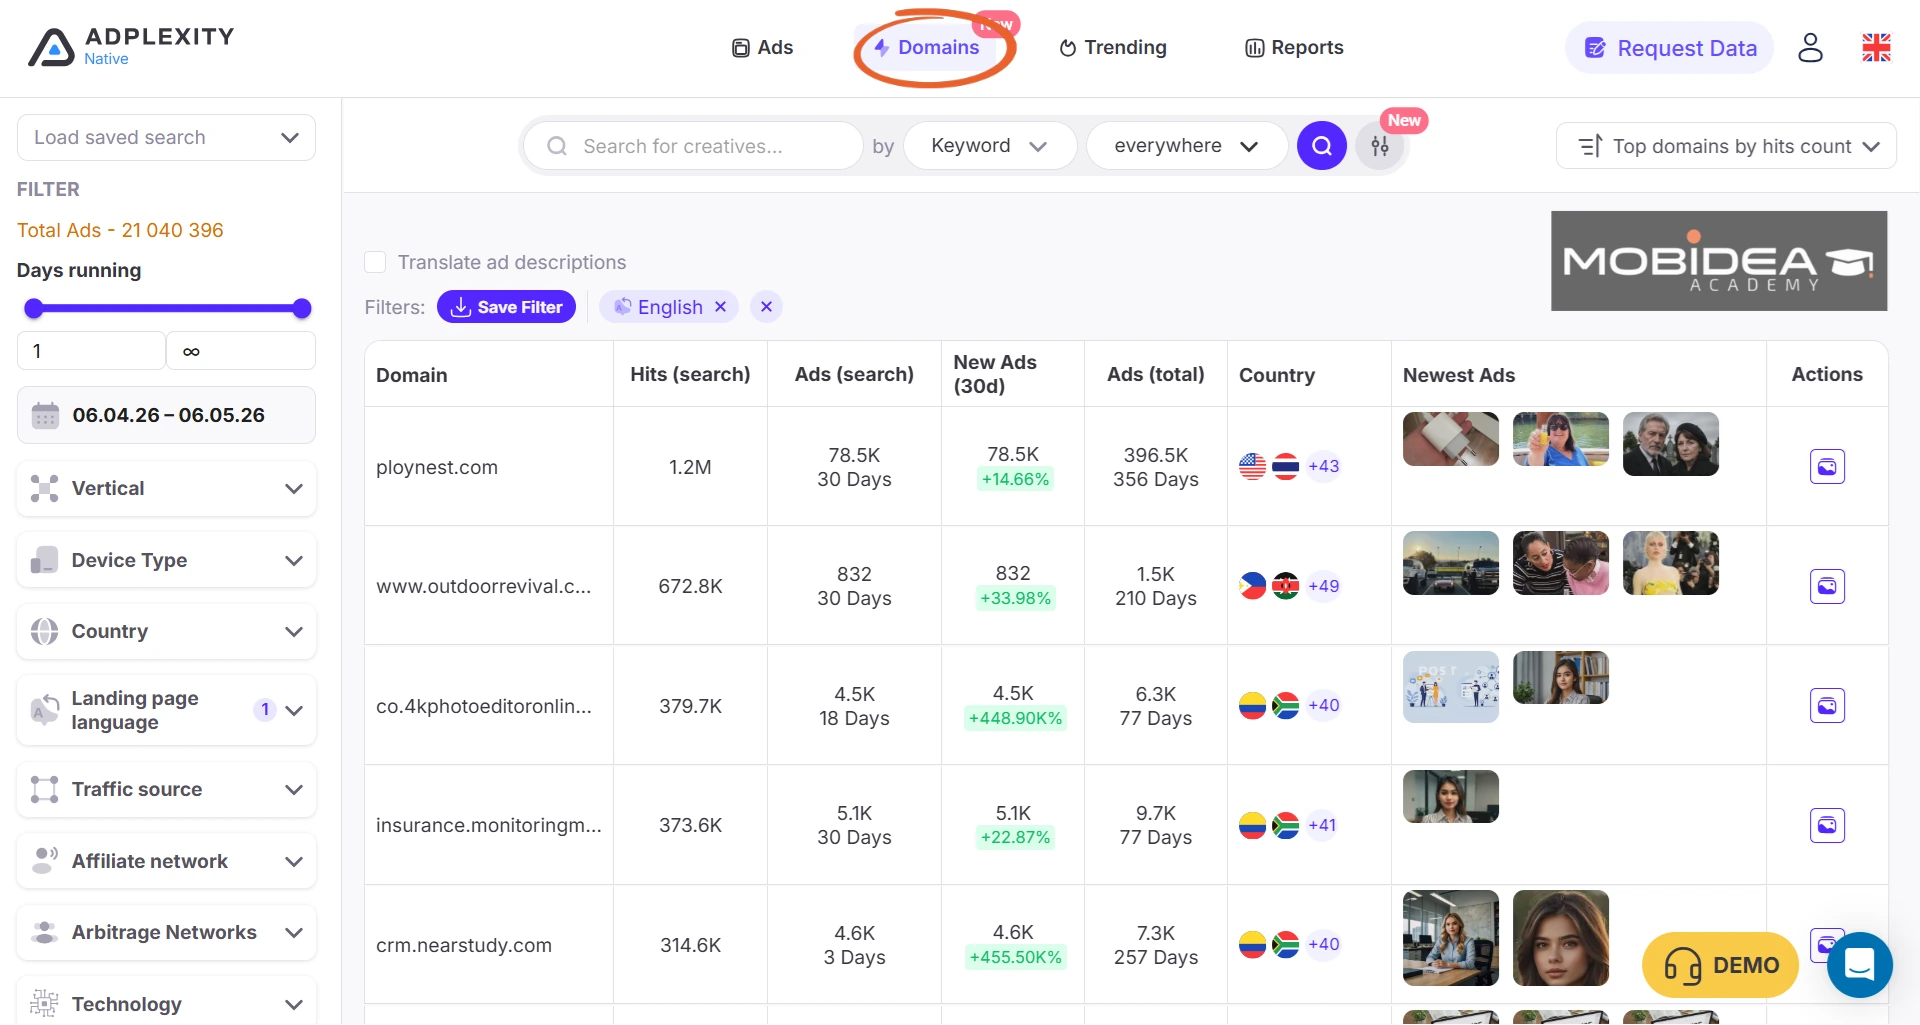Open ploynest.com domain link
The height and width of the screenshot is (1025, 1920).
(x=437, y=467)
